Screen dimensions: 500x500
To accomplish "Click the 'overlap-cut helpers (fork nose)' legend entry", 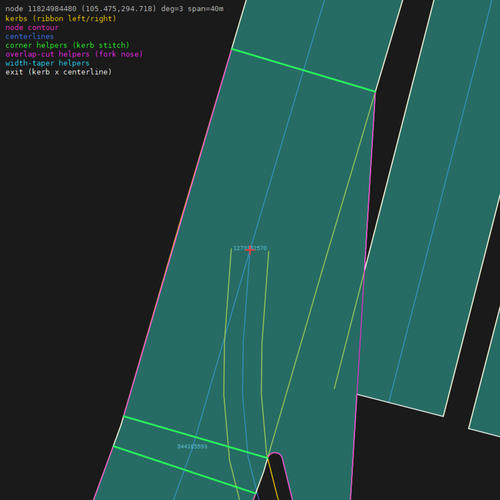I will [74, 54].
